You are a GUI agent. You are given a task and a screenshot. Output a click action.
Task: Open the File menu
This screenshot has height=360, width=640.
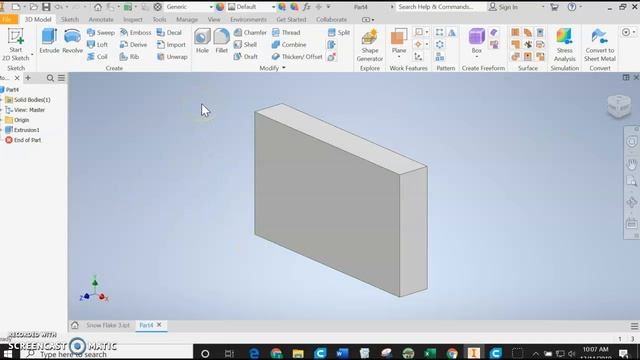click(x=8, y=19)
